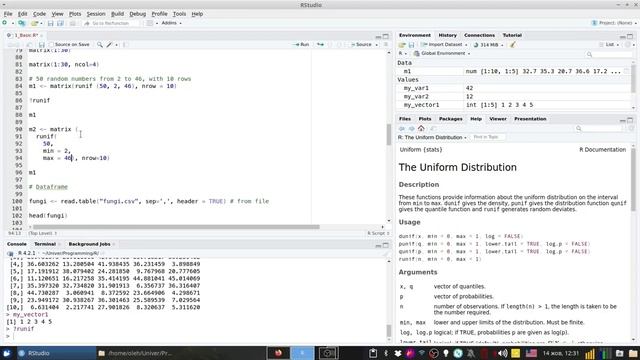Image resolution: width=640 pixels, height=360 pixels.
Task: Save workspace in the Environment pane
Action: tap(411, 44)
